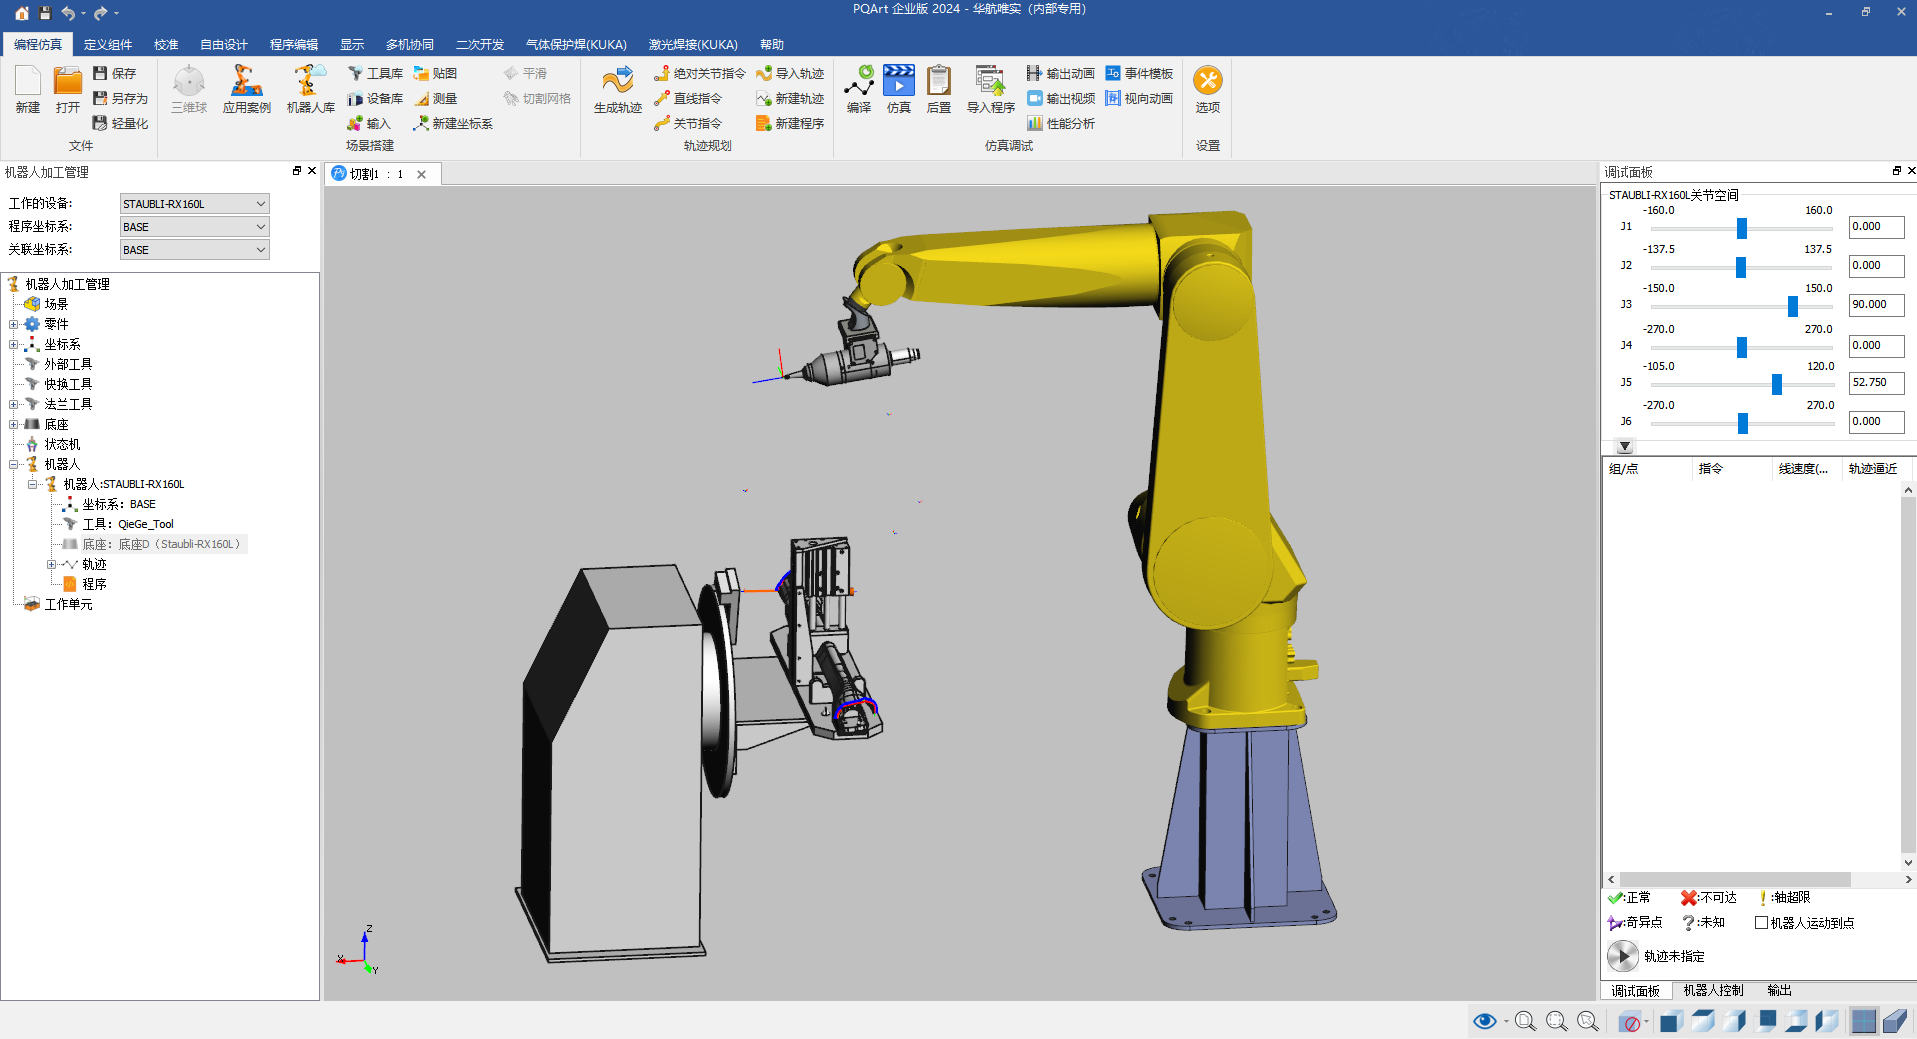1917x1039 pixels.
Task: Toggle the eye visibility icon in status bar
Action: 1484,1021
